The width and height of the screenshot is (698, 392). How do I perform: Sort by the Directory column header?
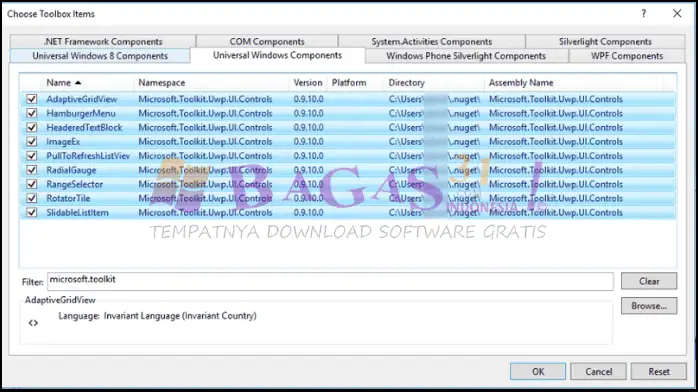click(434, 83)
